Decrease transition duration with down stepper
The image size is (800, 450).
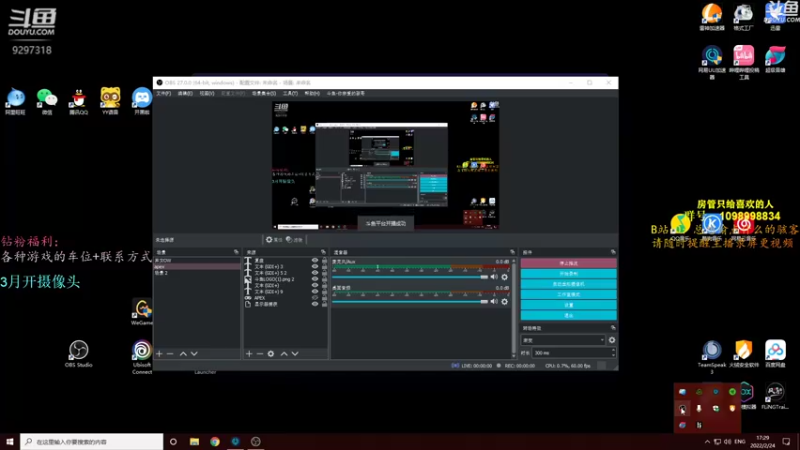pos(613,355)
